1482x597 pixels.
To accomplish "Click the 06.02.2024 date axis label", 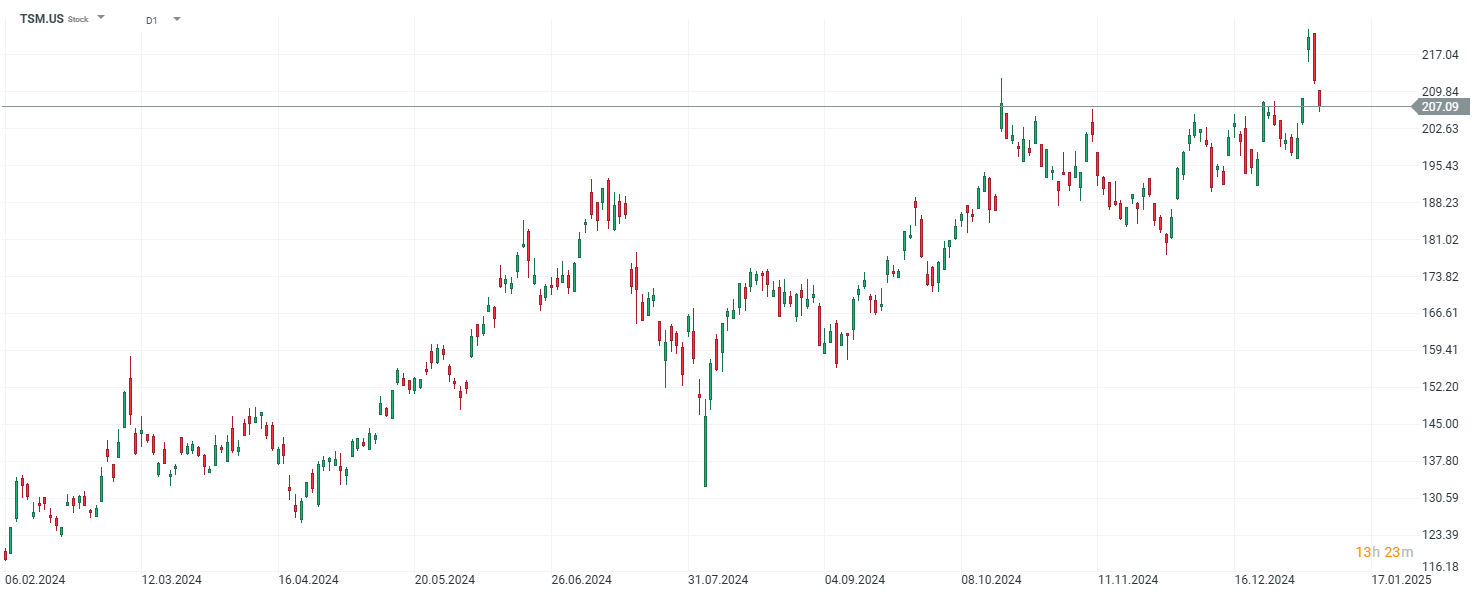I will 34,580.
